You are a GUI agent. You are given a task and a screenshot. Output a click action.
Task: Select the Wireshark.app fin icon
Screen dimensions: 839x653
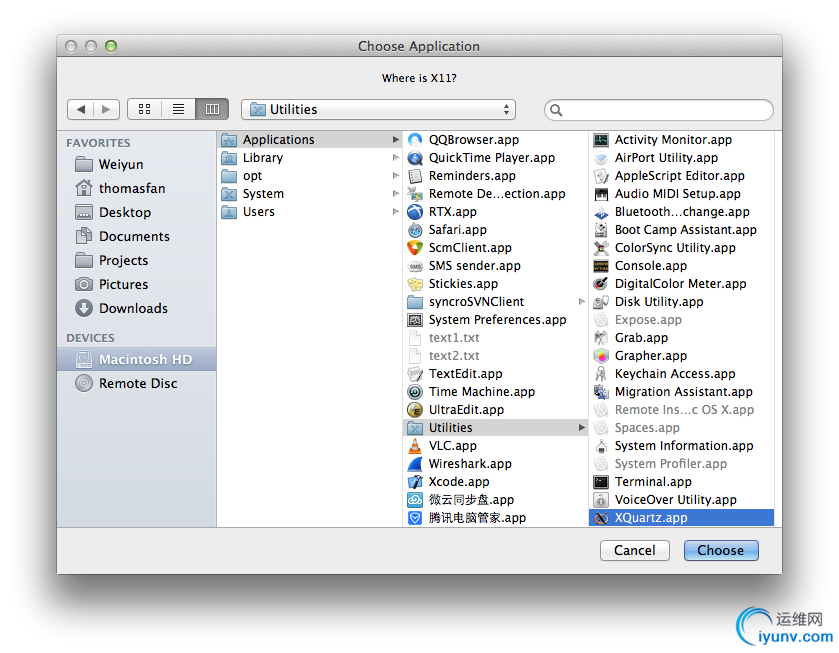[415, 464]
